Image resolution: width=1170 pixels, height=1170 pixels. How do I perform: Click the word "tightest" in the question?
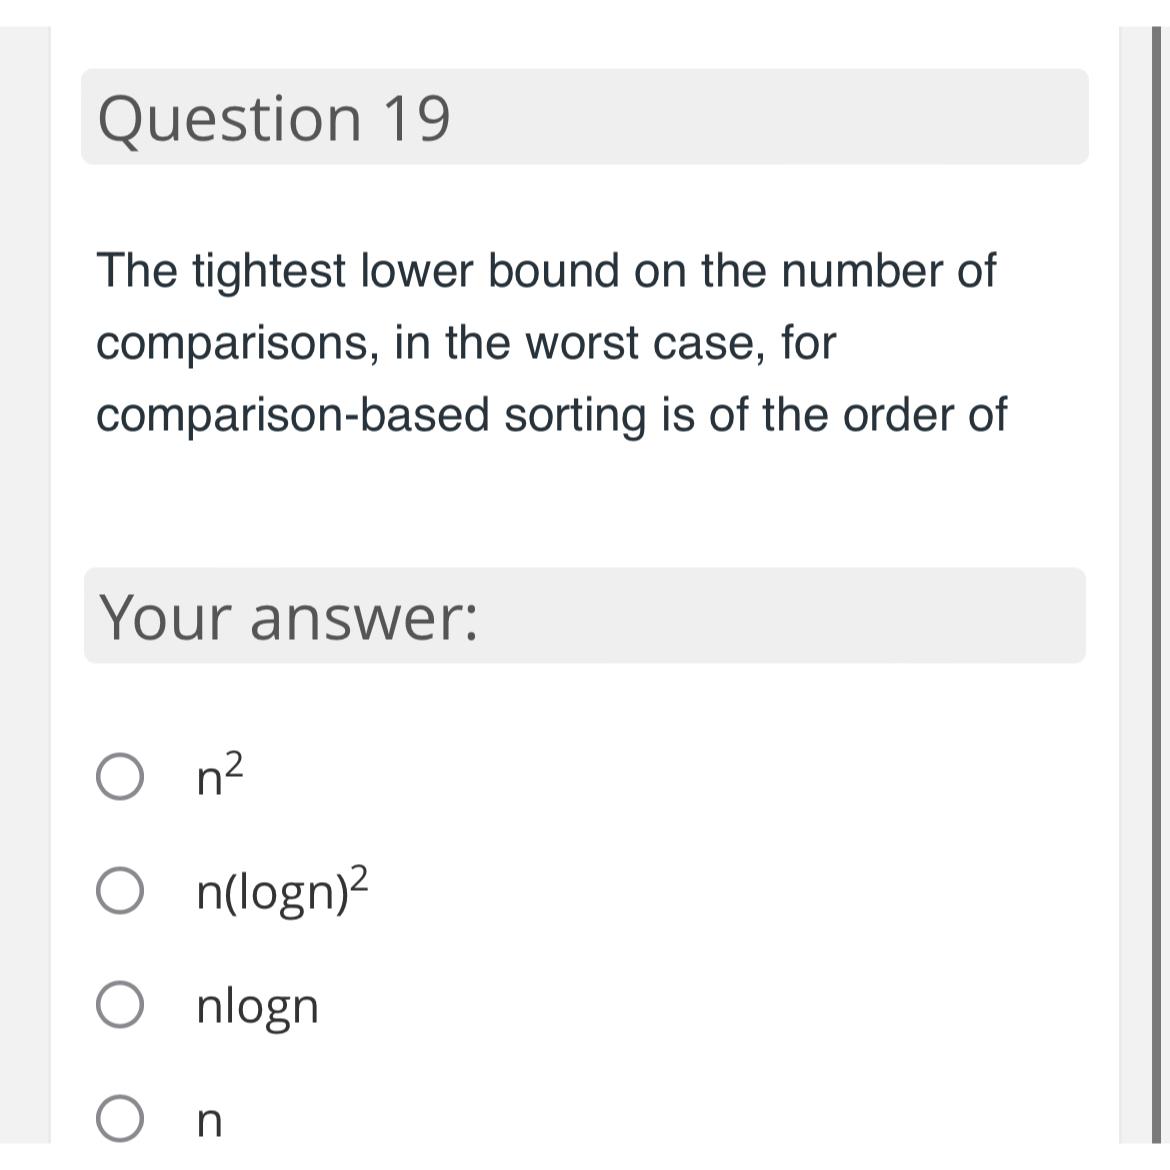coord(269,272)
